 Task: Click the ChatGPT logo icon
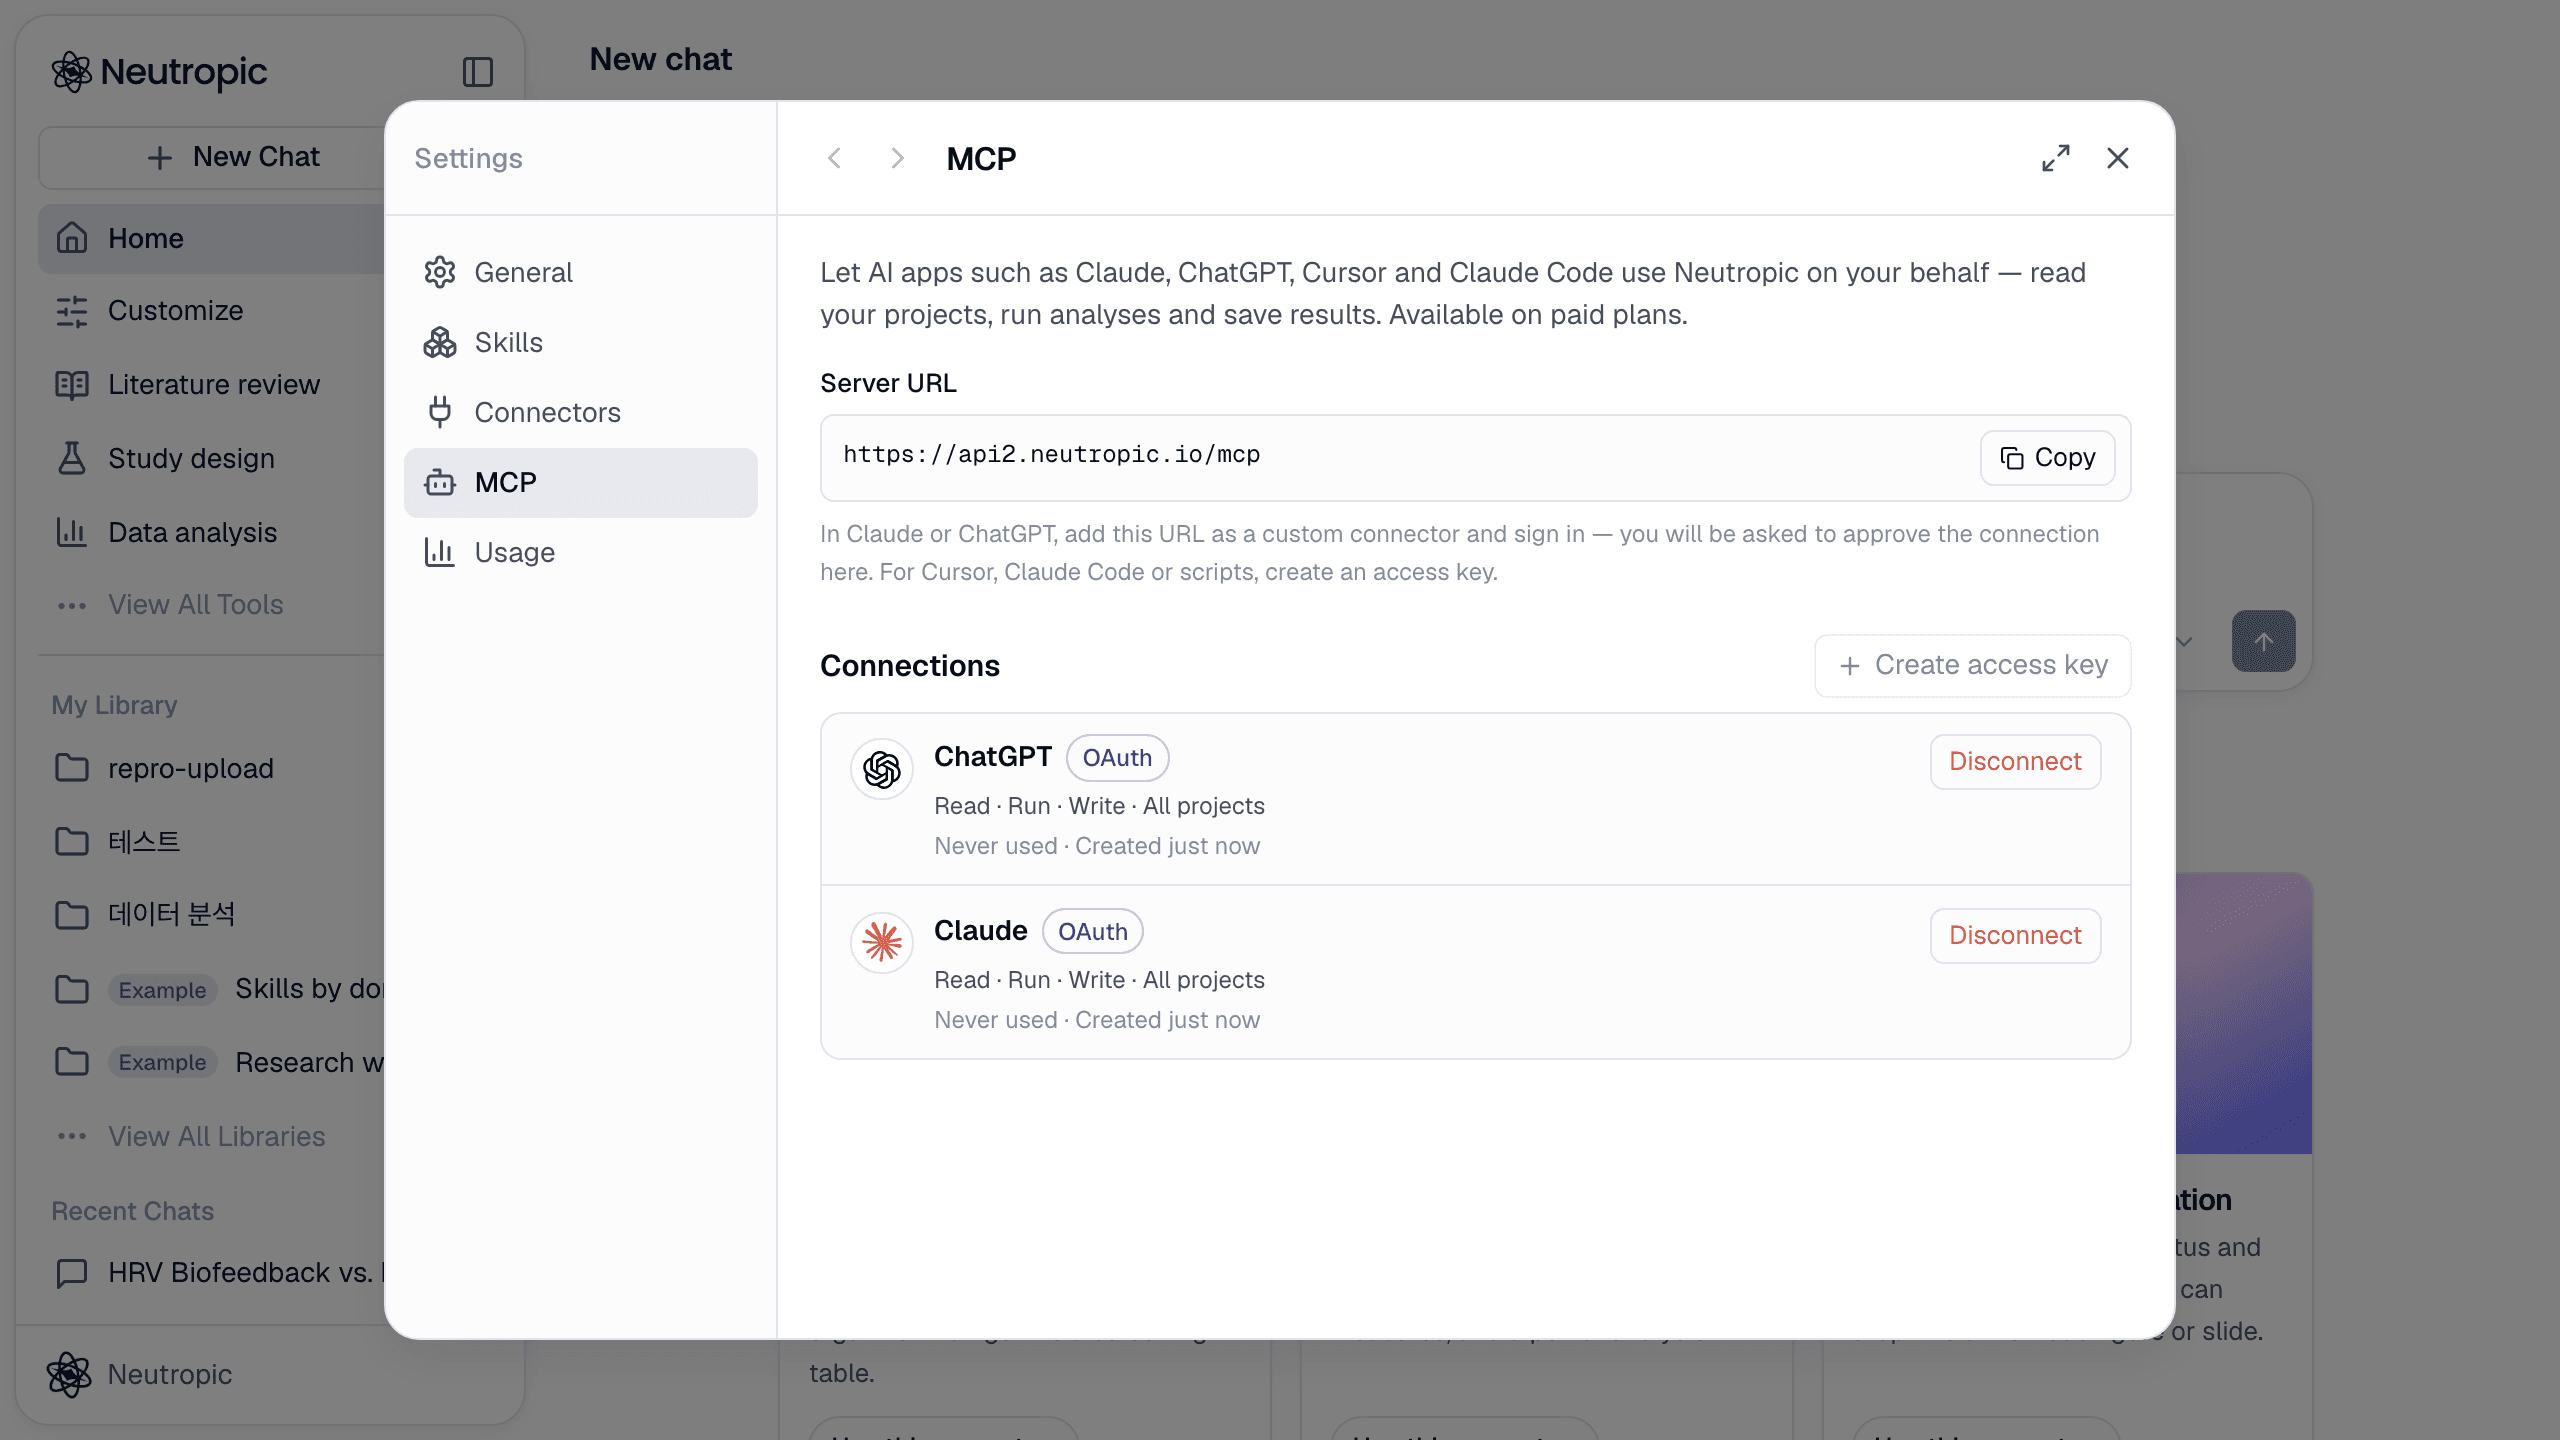pyautogui.click(x=882, y=770)
